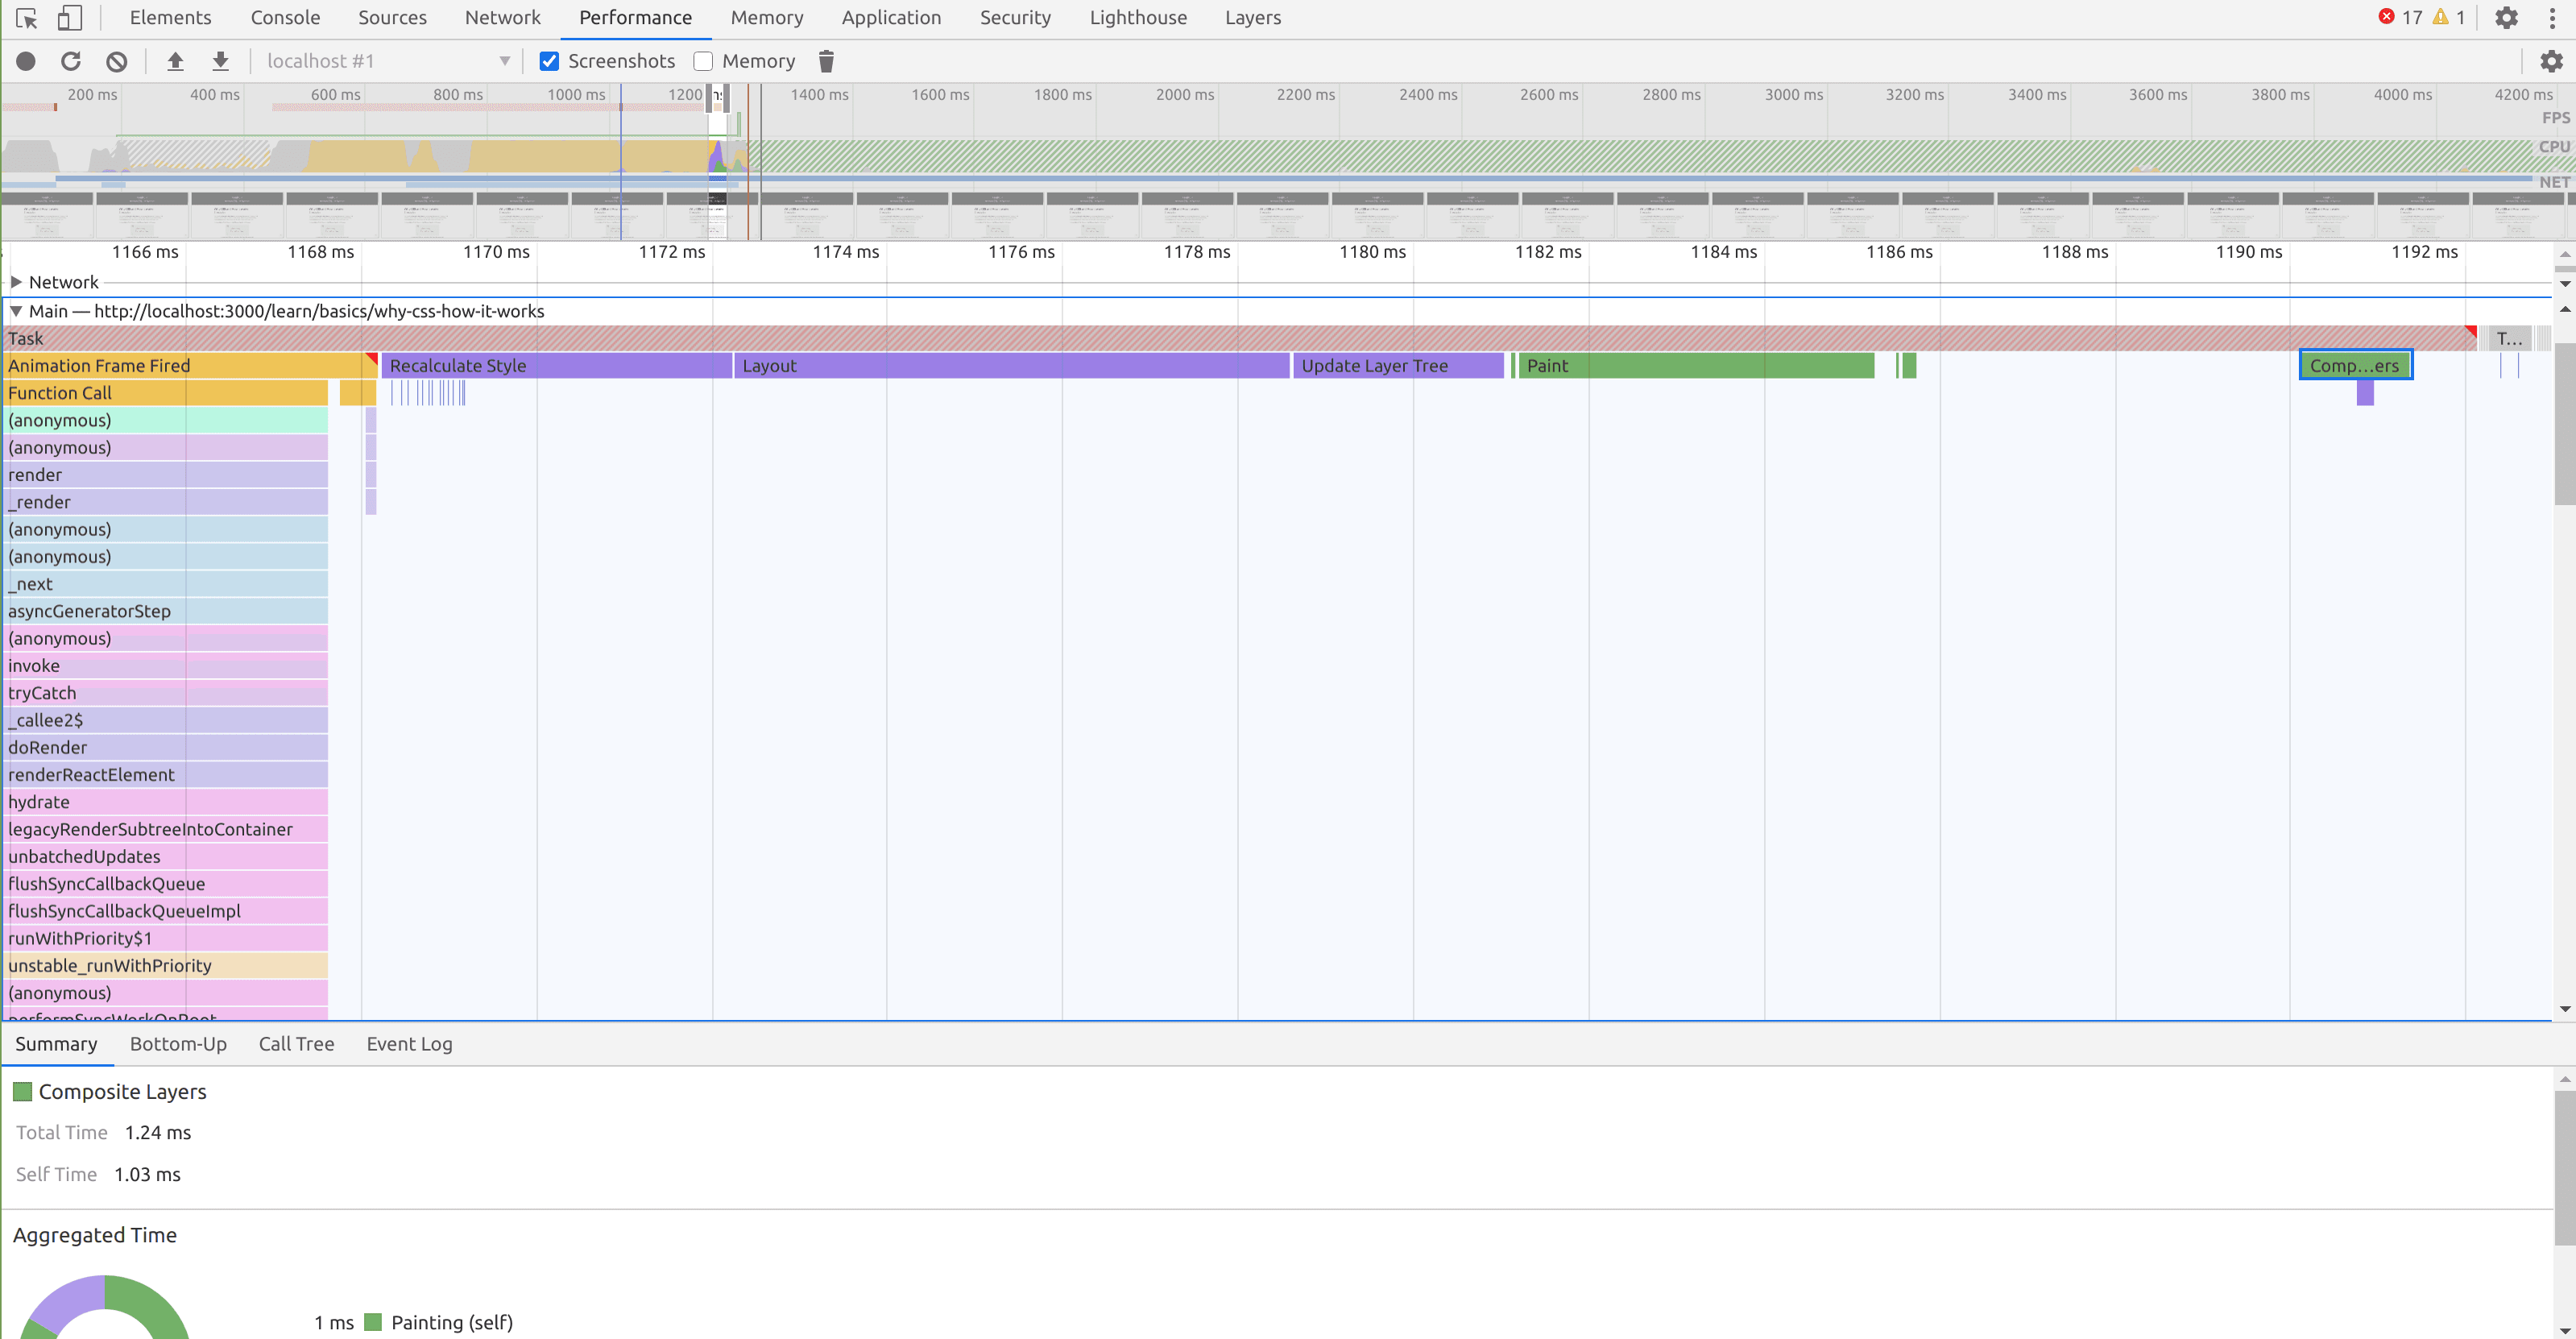The height and width of the screenshot is (1339, 2576).
Task: Click the download profile icon
Action: [220, 61]
